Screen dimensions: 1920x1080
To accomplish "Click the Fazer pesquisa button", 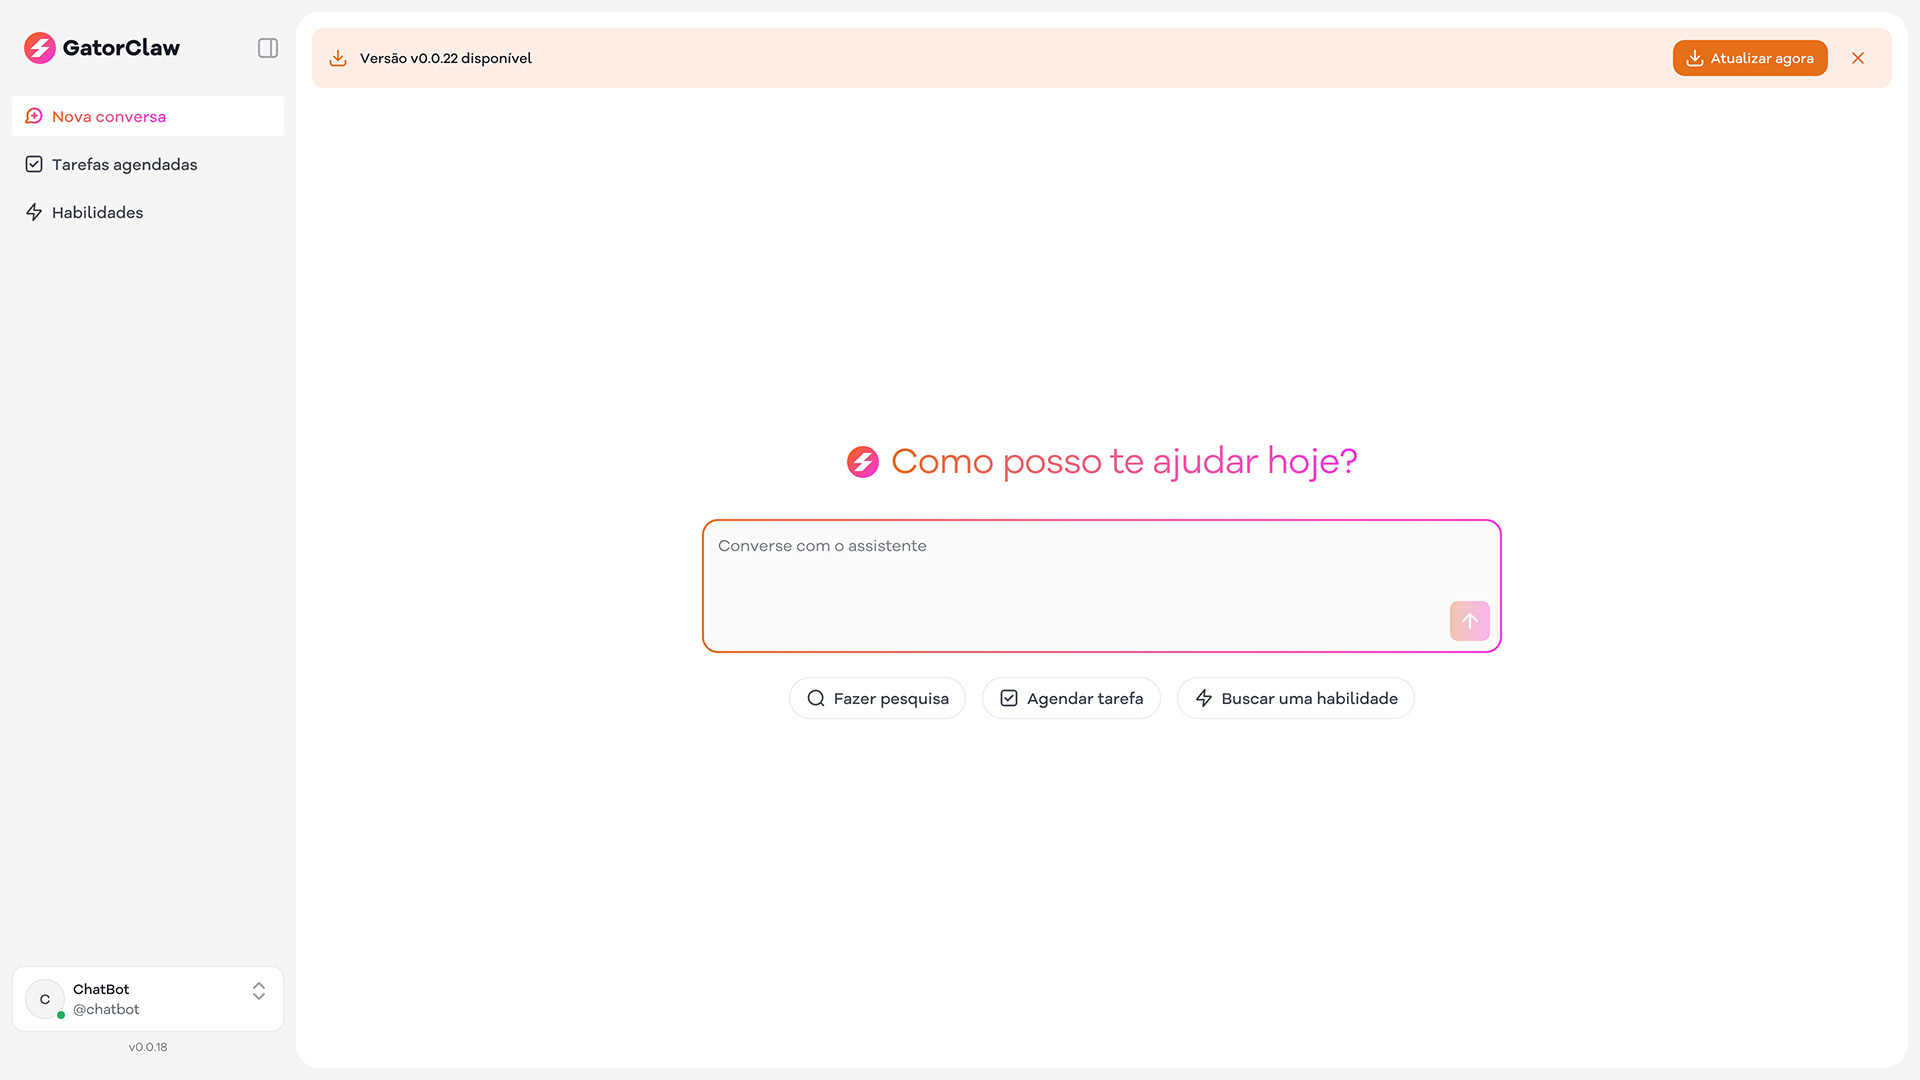I will 877,698.
